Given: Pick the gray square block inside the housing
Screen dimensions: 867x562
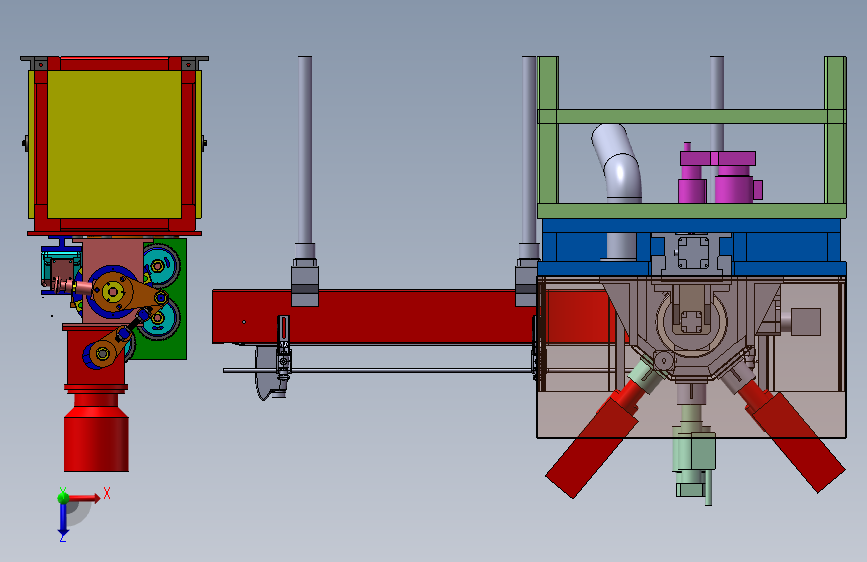Looking at the screenshot, I should (806, 322).
